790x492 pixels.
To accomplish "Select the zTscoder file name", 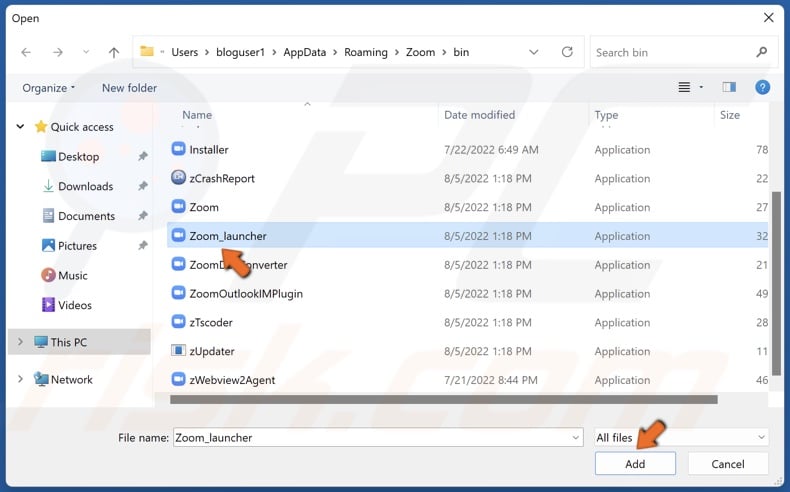I will pos(211,322).
